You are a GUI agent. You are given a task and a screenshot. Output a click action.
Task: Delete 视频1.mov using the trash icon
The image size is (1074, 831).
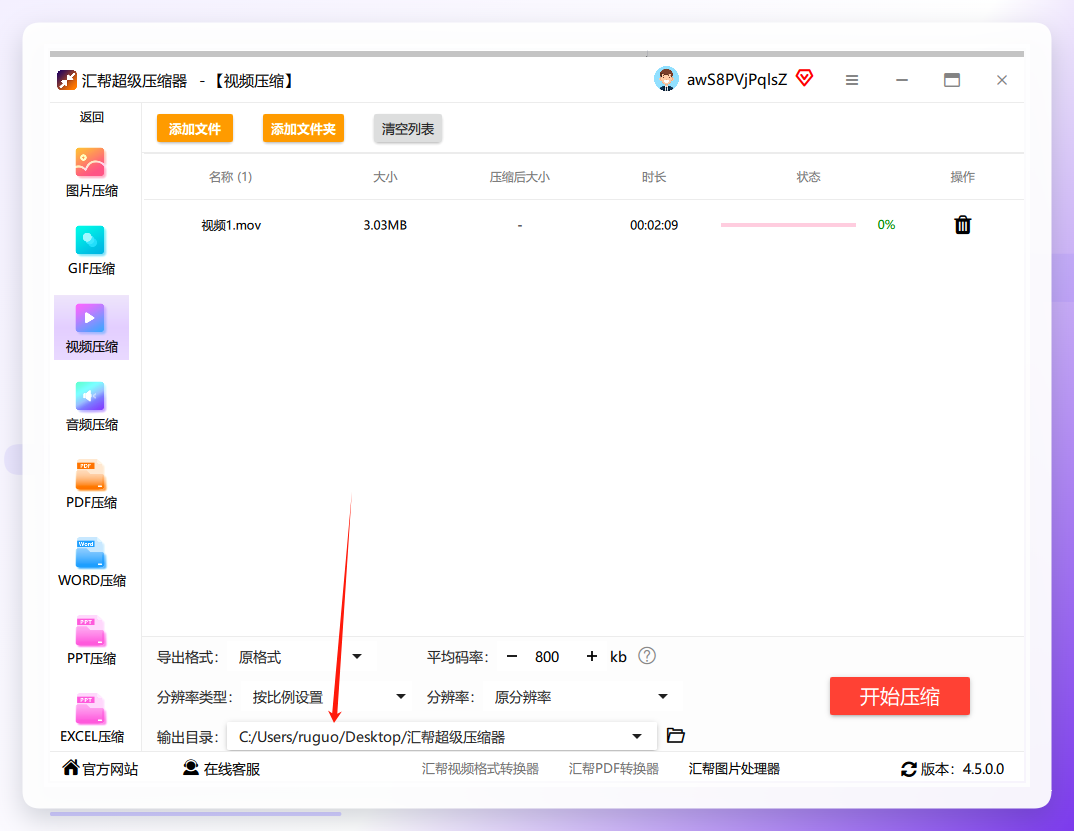(962, 225)
